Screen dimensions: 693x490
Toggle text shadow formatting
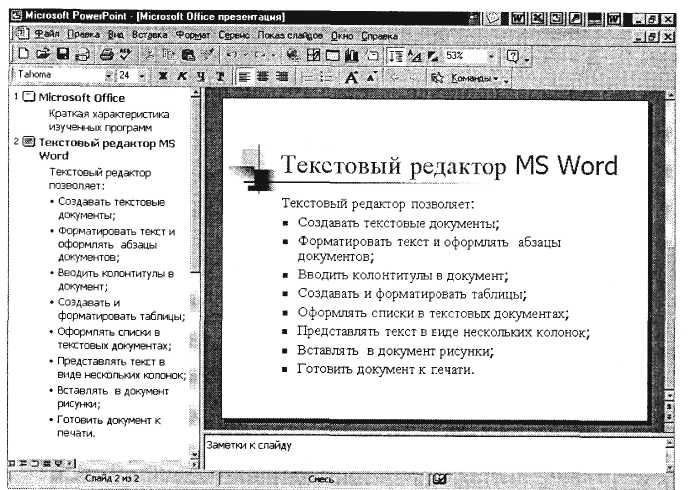(x=220, y=76)
